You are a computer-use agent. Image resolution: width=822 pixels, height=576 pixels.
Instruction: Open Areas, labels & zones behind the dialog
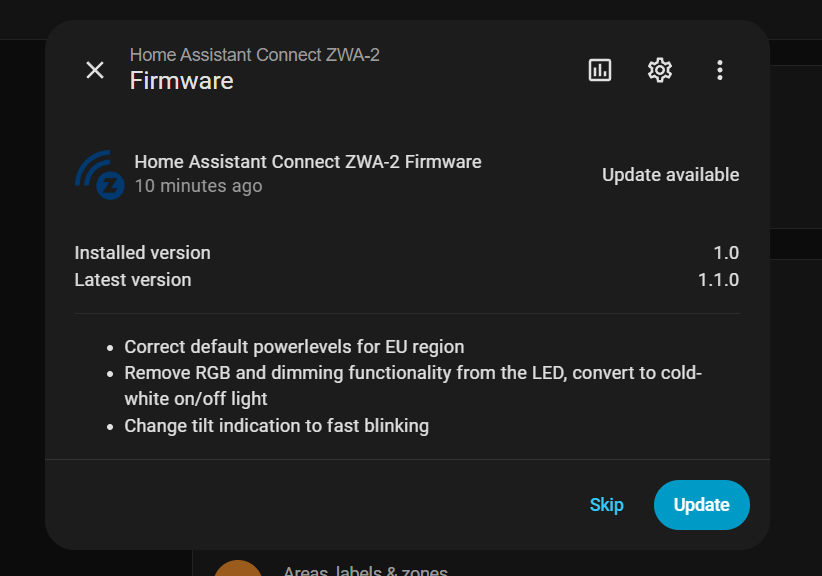coord(365,569)
